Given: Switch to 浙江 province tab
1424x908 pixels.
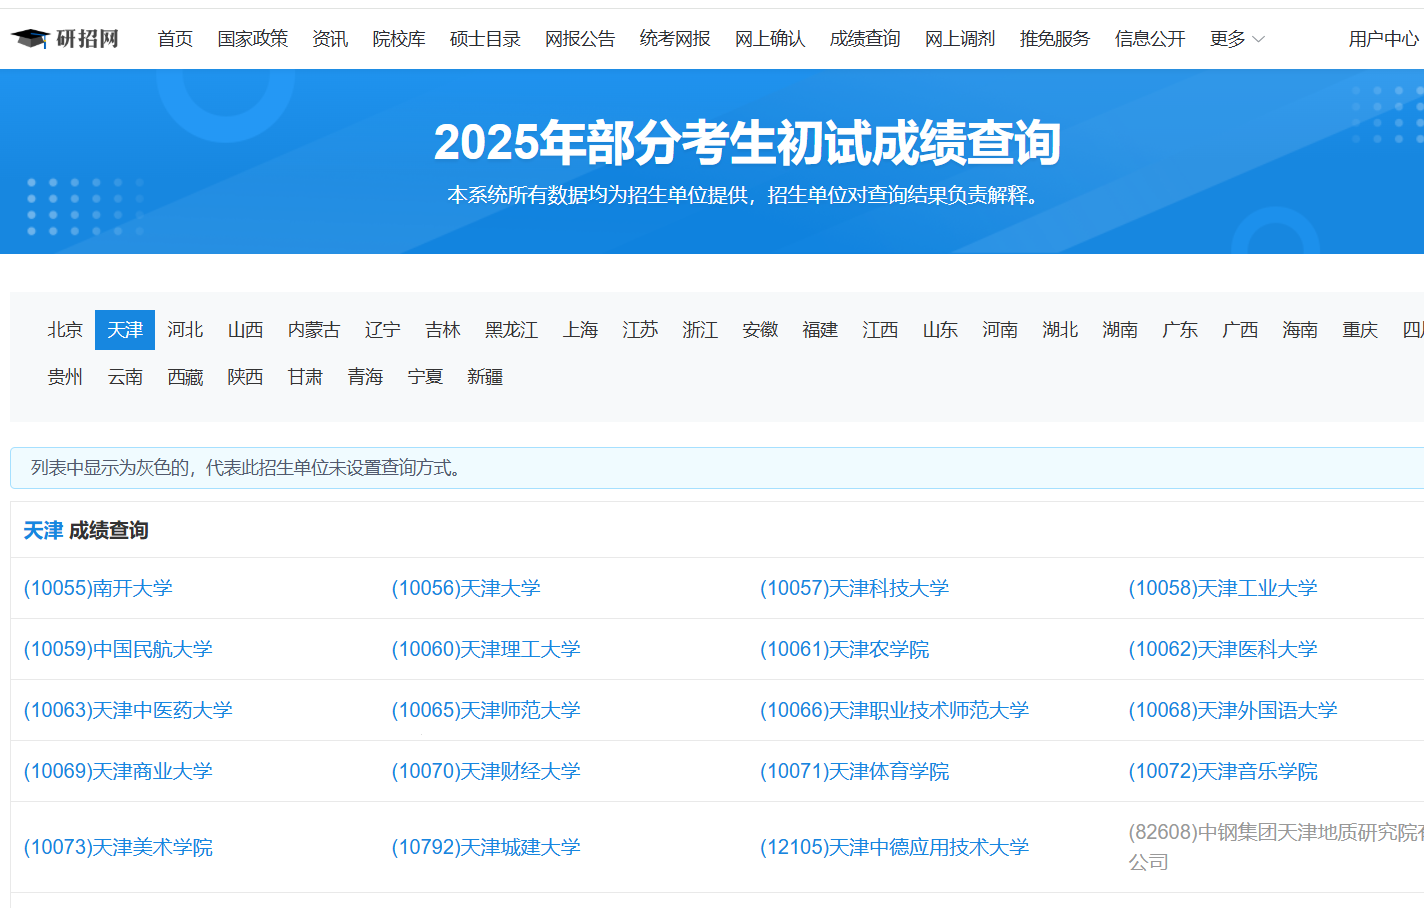Looking at the screenshot, I should tap(700, 330).
